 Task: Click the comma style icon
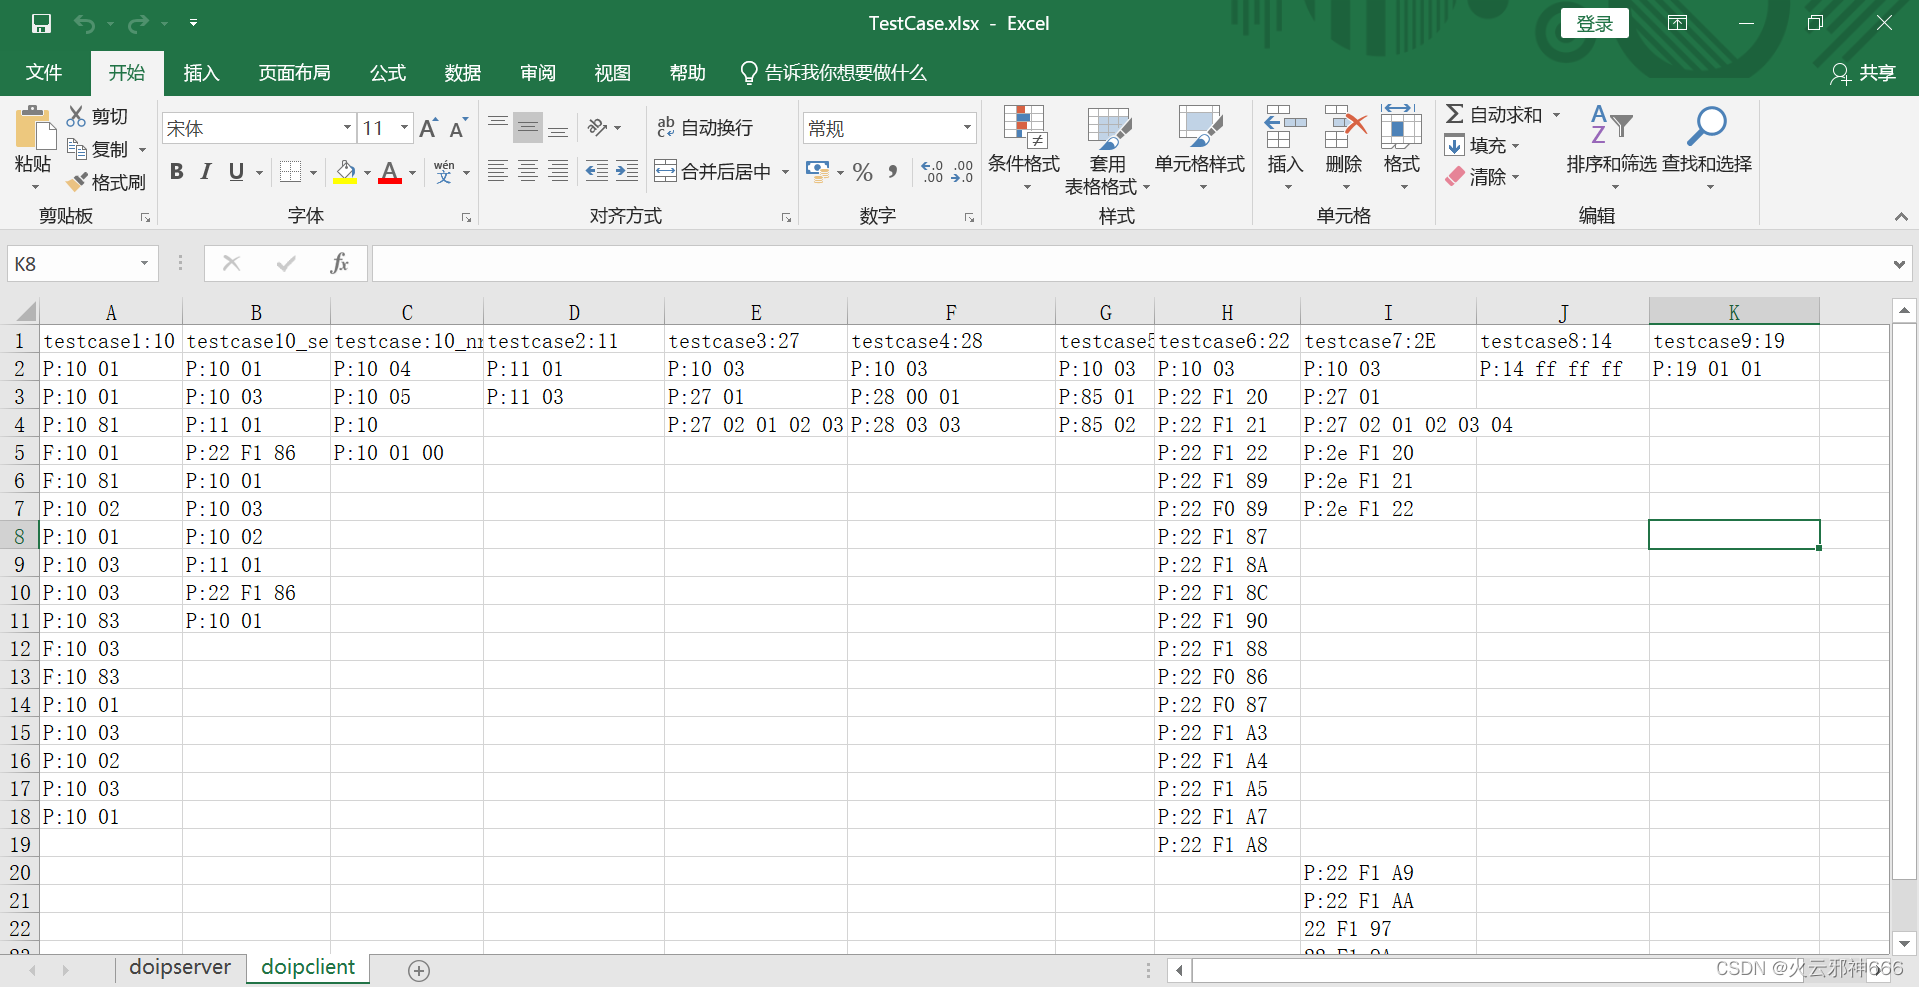point(893,172)
